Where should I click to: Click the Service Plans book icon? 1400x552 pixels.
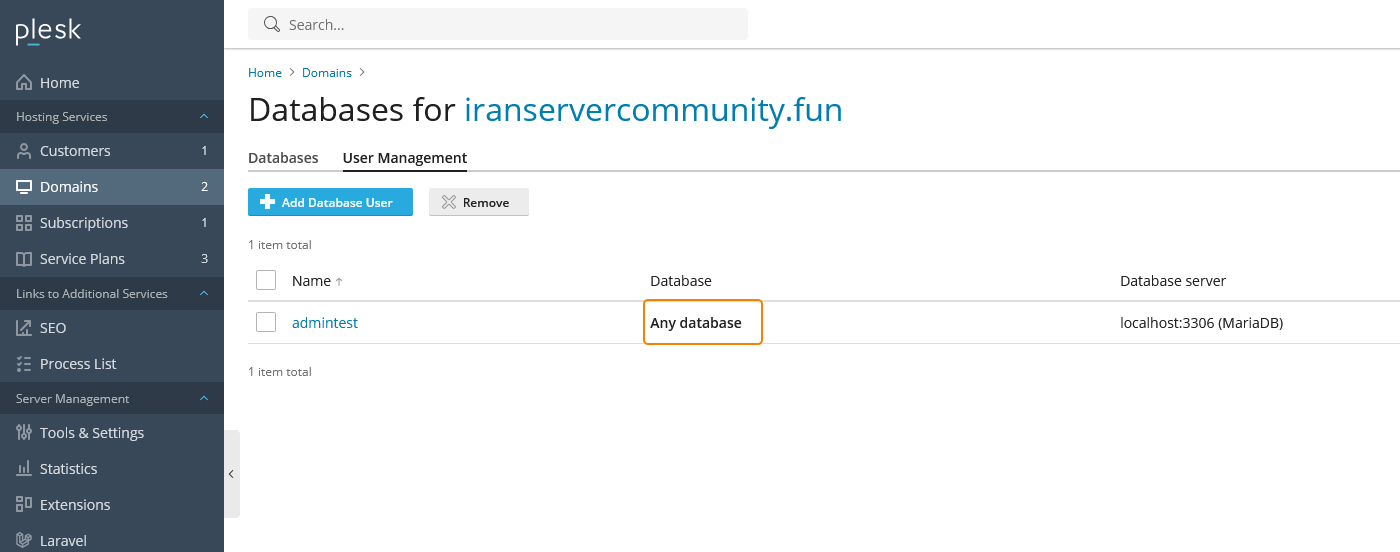[x=24, y=259]
